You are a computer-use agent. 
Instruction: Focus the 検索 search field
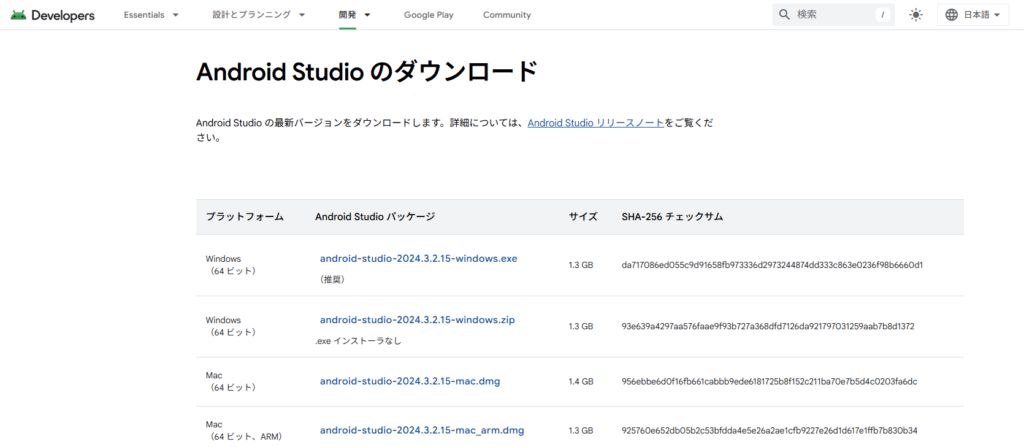833,14
